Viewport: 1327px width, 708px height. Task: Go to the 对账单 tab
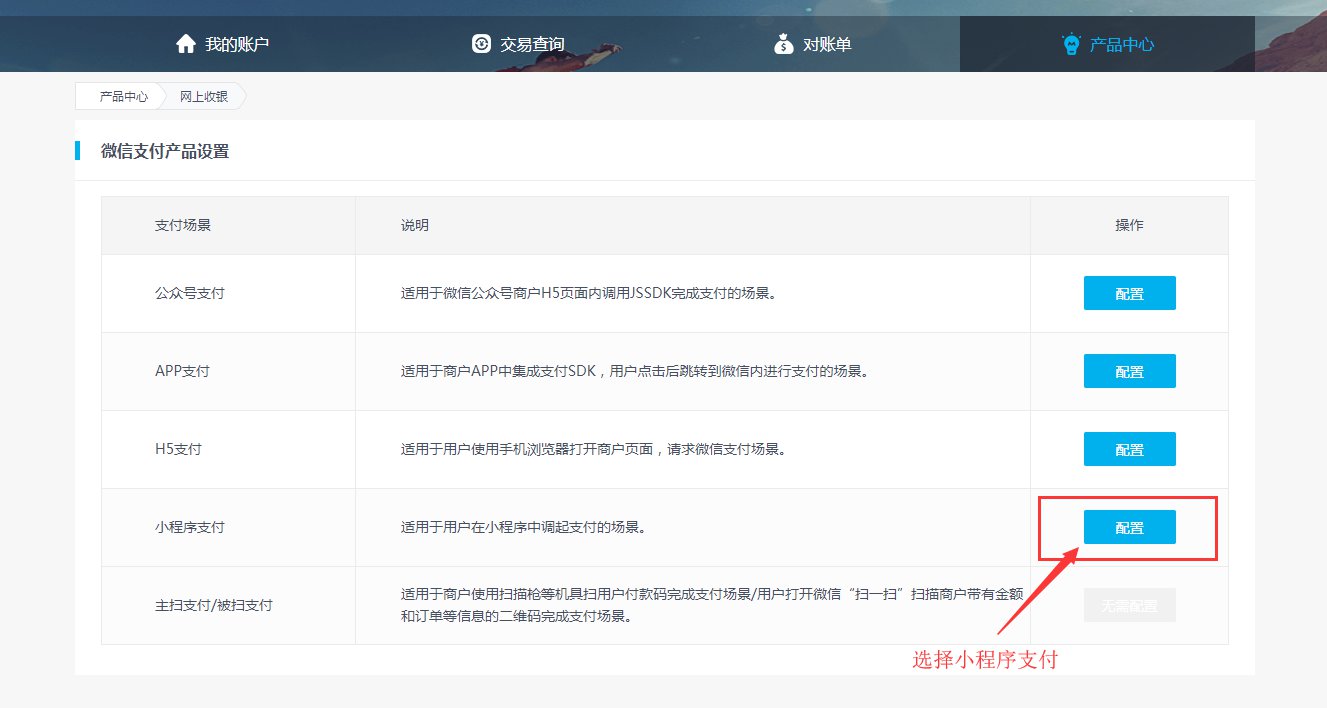pyautogui.click(x=812, y=44)
